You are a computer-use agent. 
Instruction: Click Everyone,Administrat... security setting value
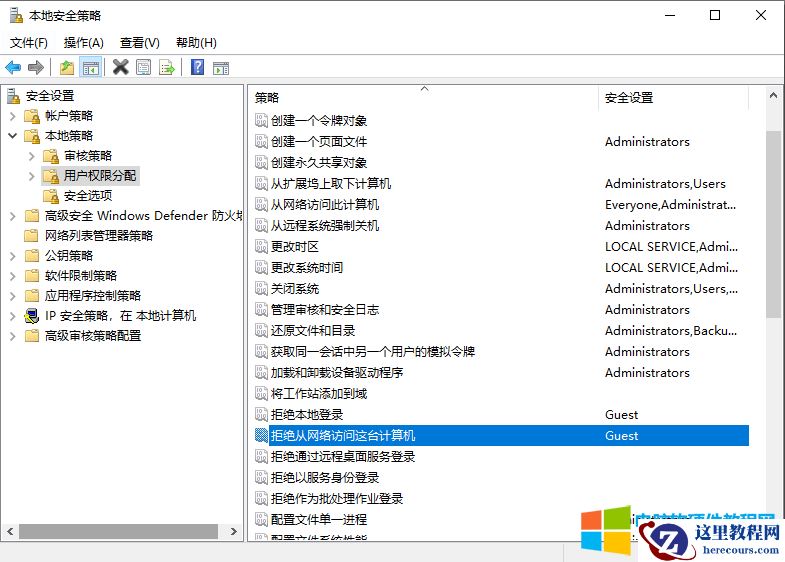tap(670, 205)
